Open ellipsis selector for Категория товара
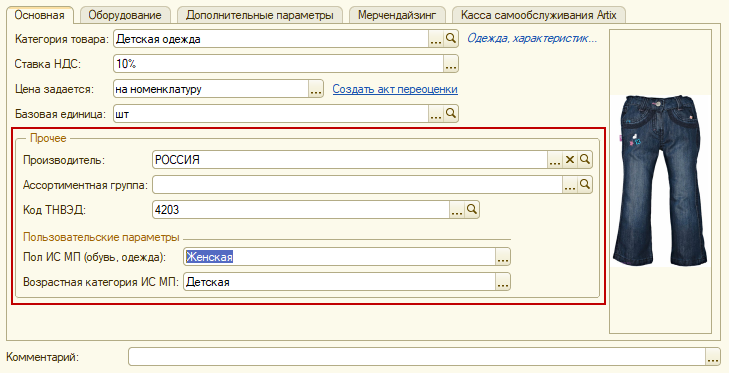Image resolution: width=729 pixels, height=373 pixels. click(436, 39)
